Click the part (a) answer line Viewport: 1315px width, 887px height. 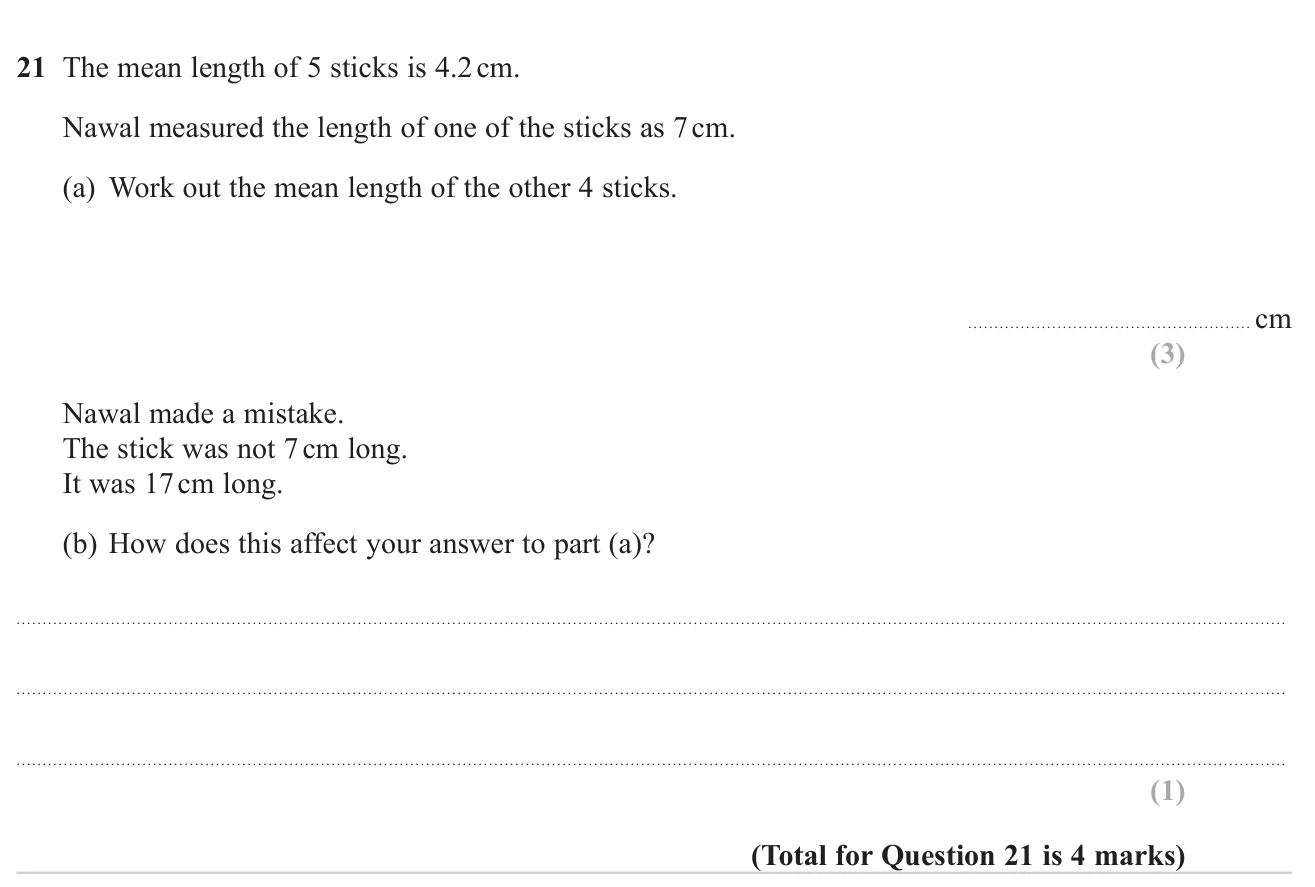[x=1108, y=326]
